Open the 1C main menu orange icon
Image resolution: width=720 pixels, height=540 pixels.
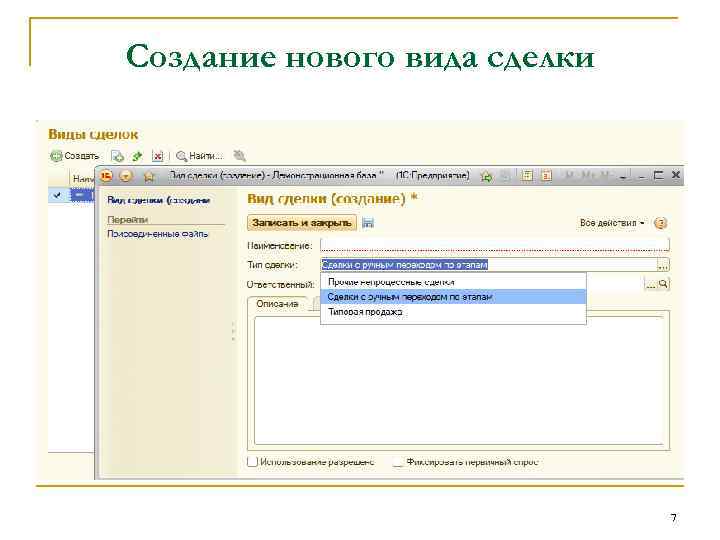[107, 175]
